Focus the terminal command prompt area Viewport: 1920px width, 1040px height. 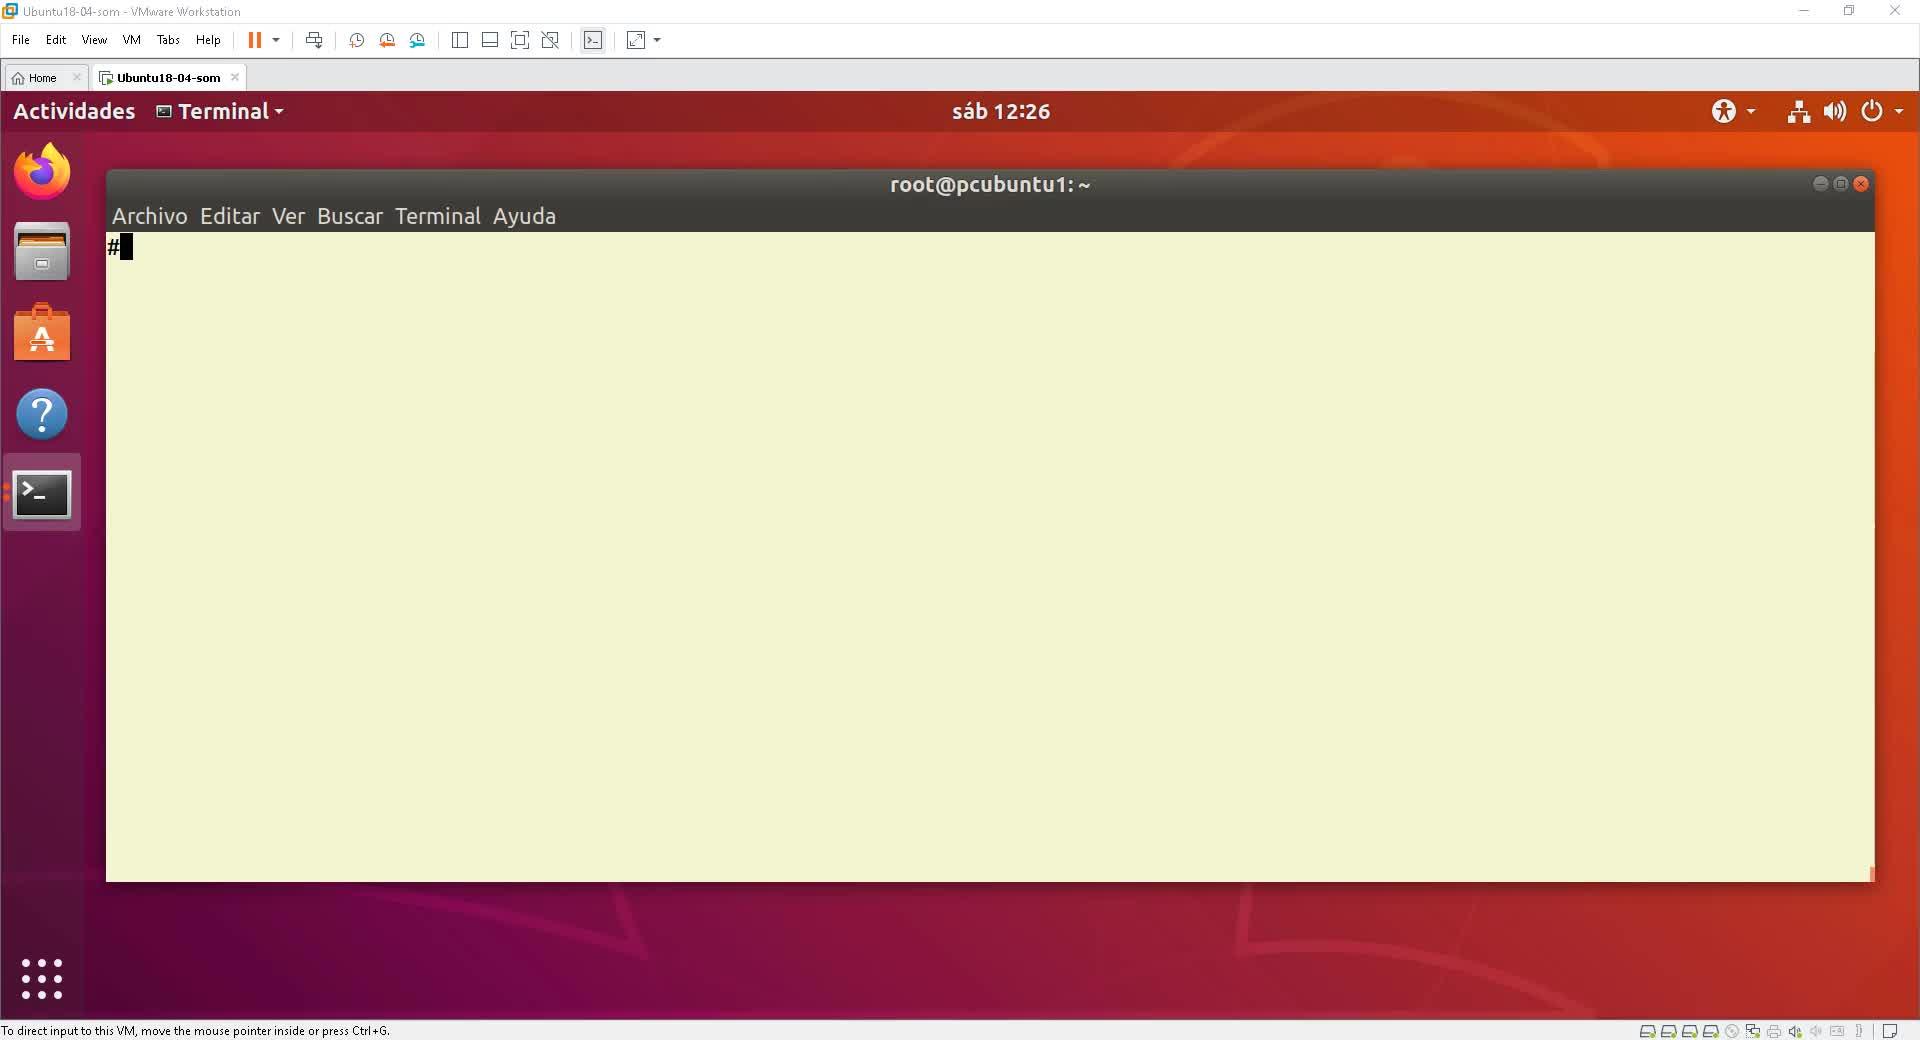pyautogui.click(x=990, y=557)
